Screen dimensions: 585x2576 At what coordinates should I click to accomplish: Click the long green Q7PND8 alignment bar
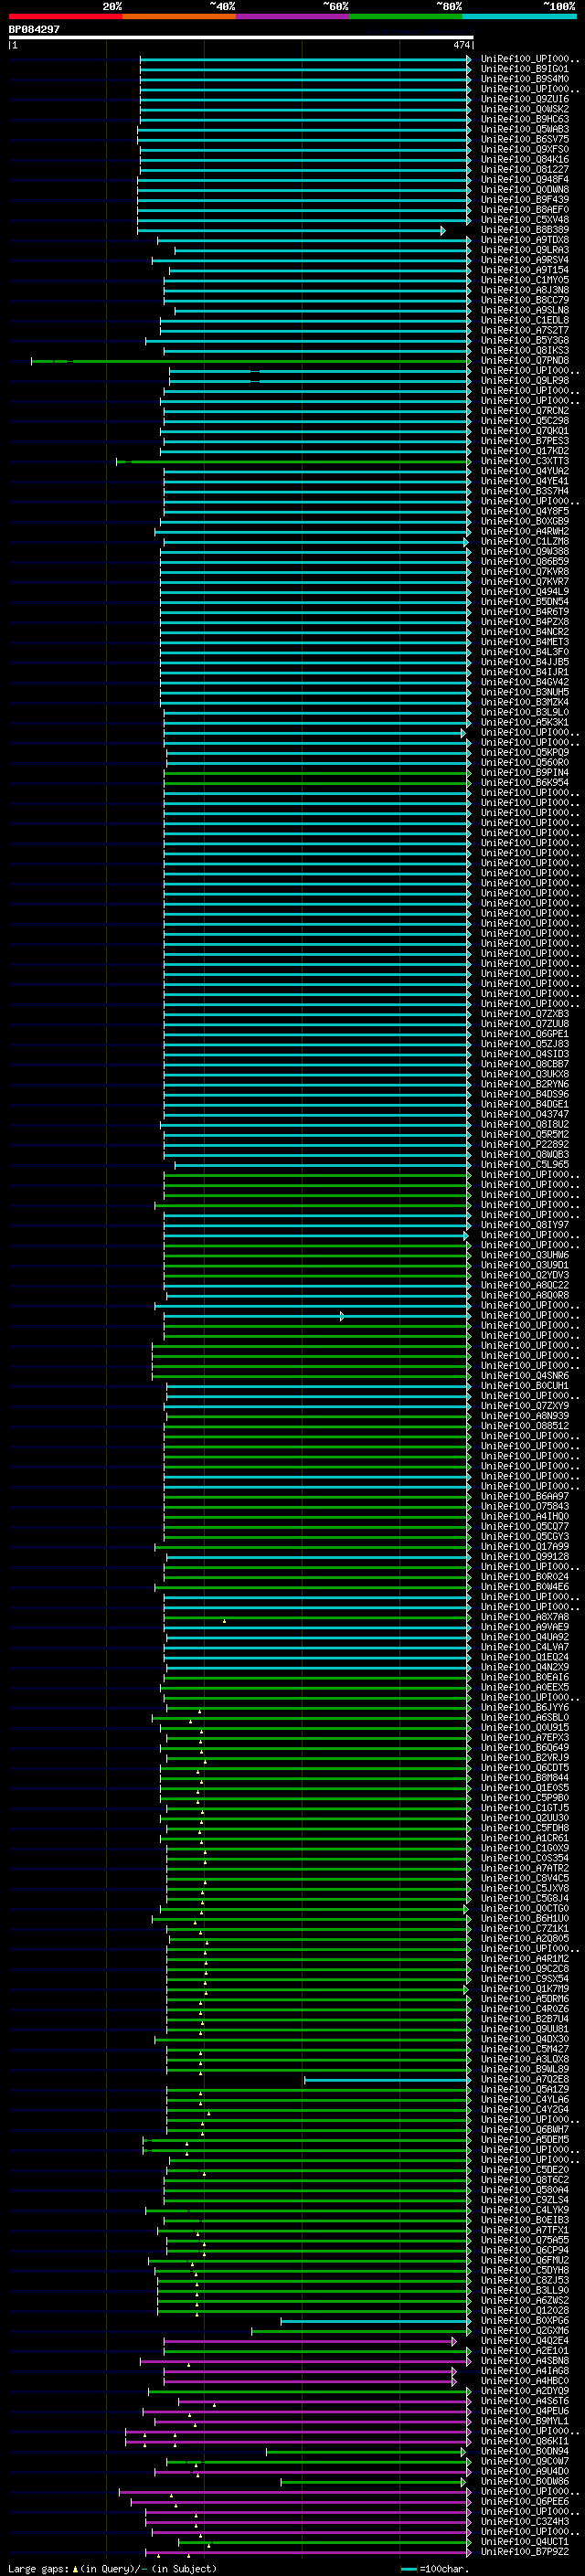[250, 361]
